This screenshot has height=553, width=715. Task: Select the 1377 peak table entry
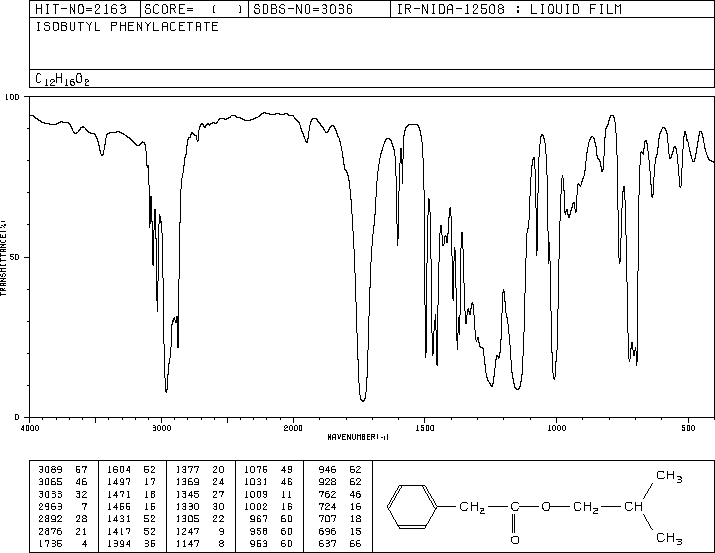tap(200, 470)
